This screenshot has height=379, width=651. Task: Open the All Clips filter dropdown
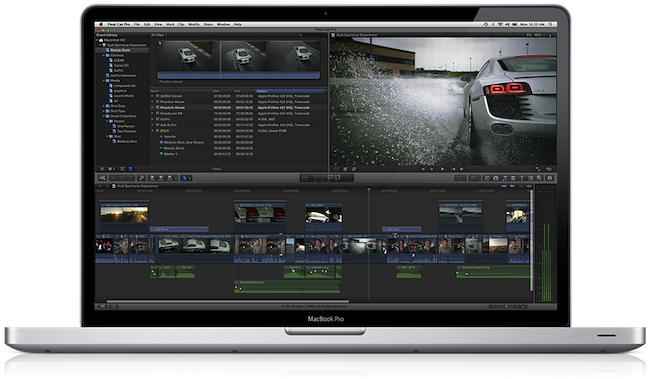(x=158, y=35)
